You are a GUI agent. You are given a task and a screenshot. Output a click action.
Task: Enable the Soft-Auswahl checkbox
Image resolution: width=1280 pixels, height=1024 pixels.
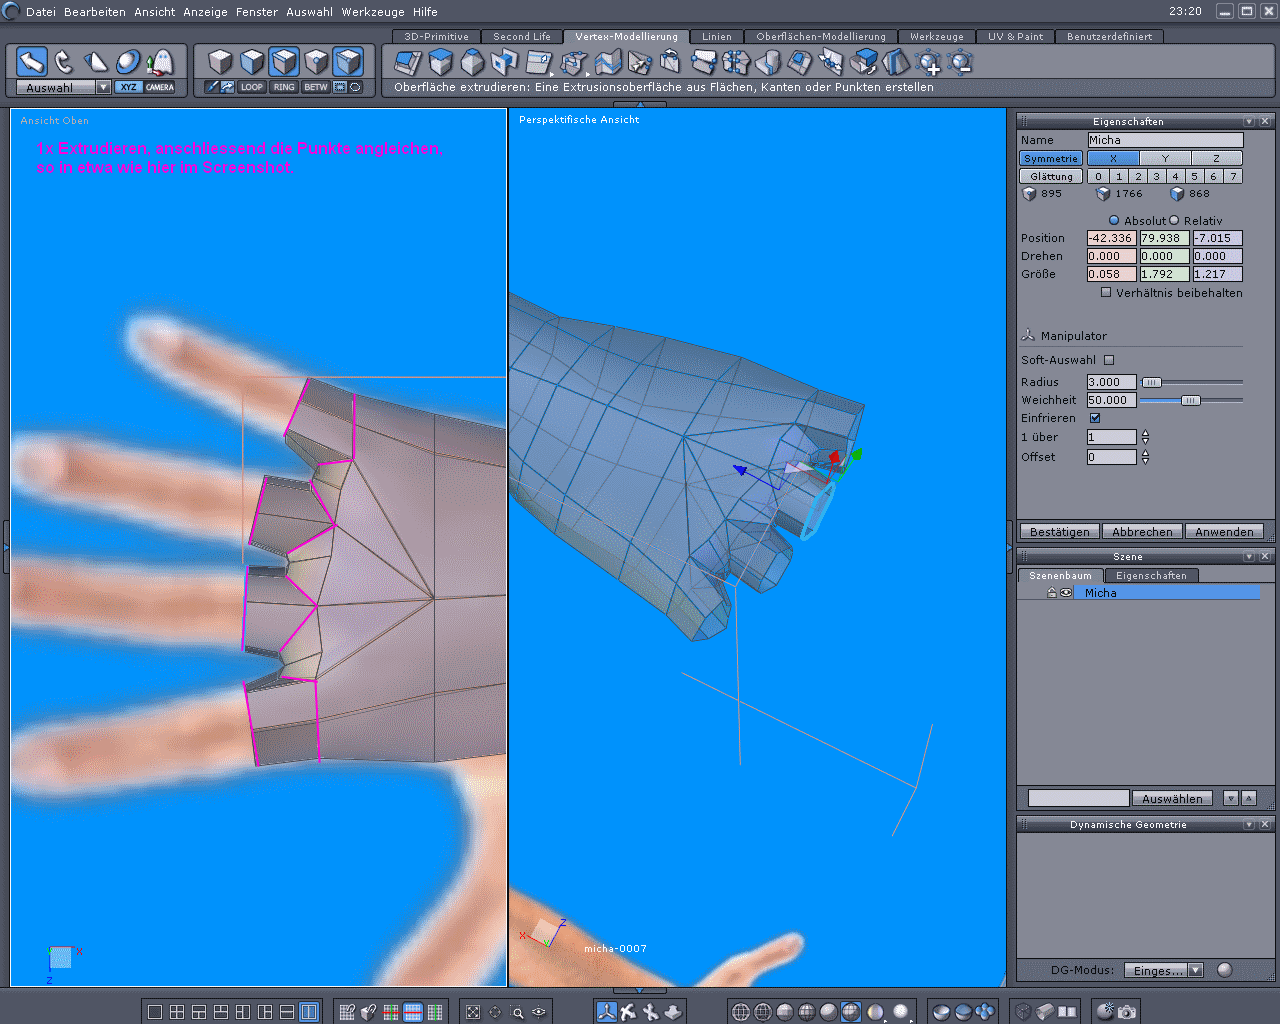[1109, 360]
